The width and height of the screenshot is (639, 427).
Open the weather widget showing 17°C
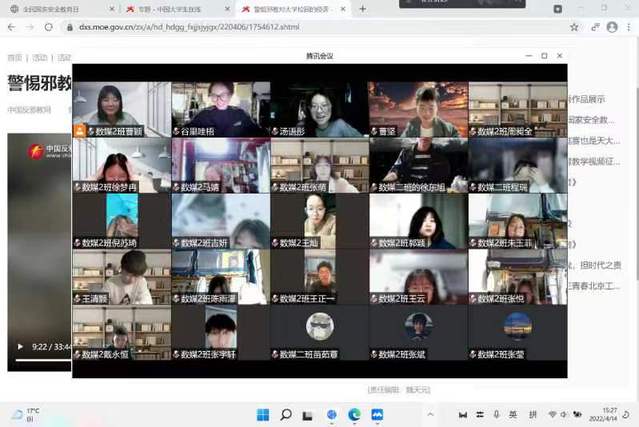tap(24, 414)
